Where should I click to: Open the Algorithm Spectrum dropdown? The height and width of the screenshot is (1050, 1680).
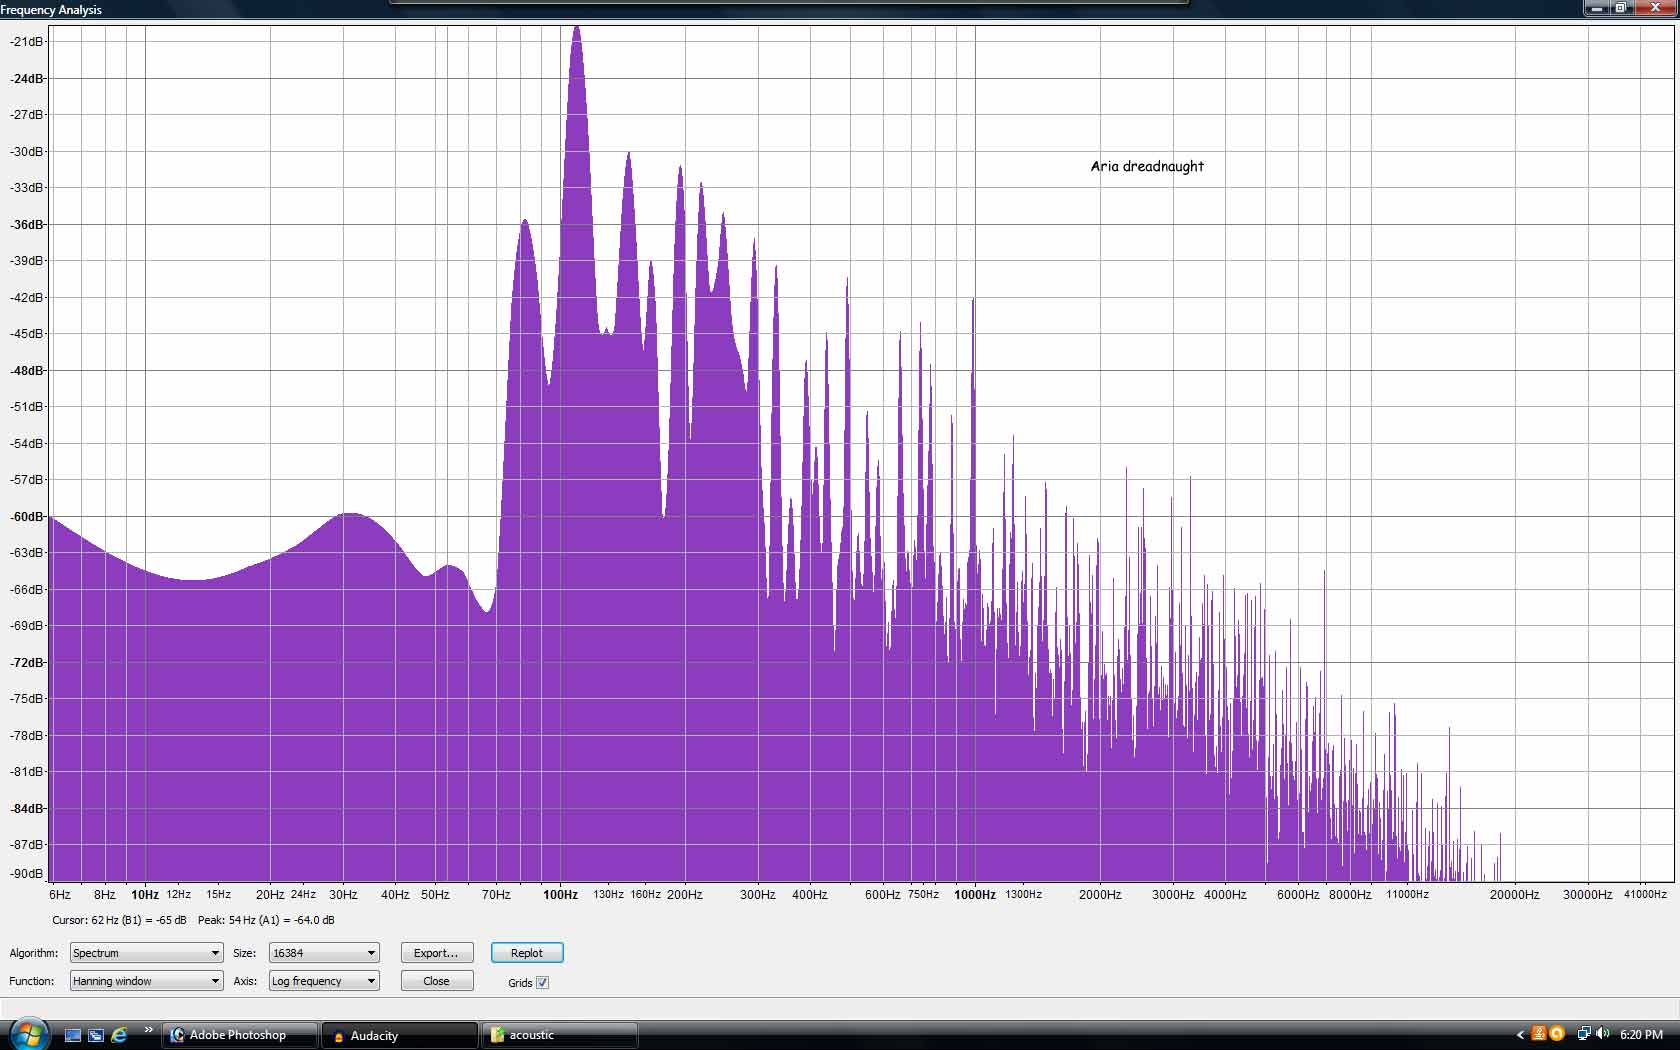point(146,953)
